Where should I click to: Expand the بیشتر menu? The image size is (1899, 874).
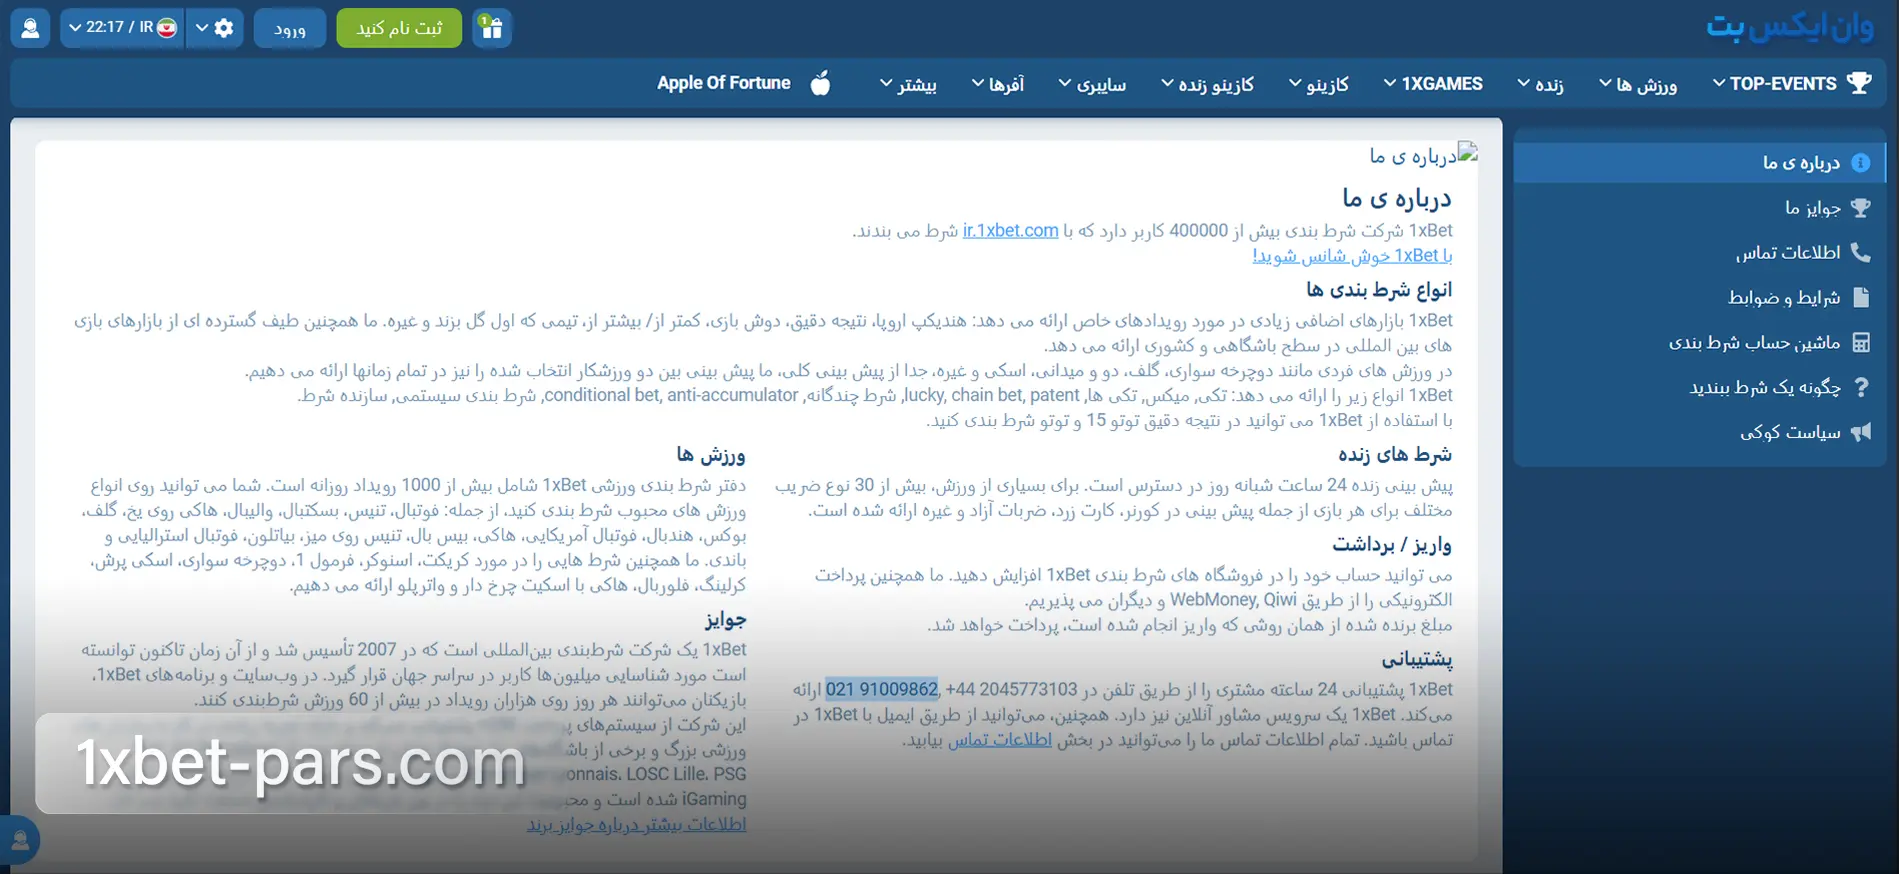pyautogui.click(x=908, y=84)
